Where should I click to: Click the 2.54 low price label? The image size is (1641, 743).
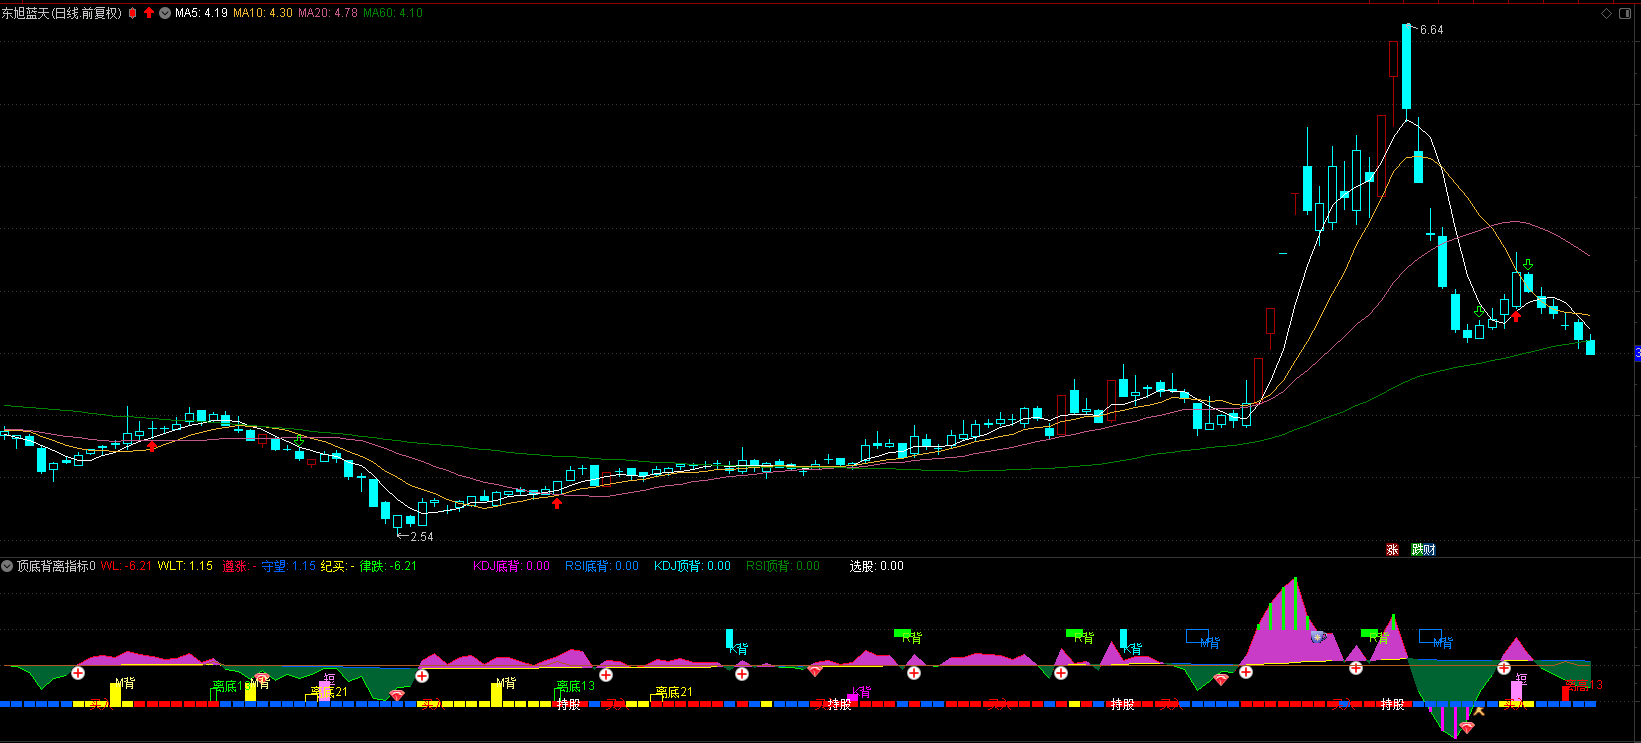click(421, 537)
